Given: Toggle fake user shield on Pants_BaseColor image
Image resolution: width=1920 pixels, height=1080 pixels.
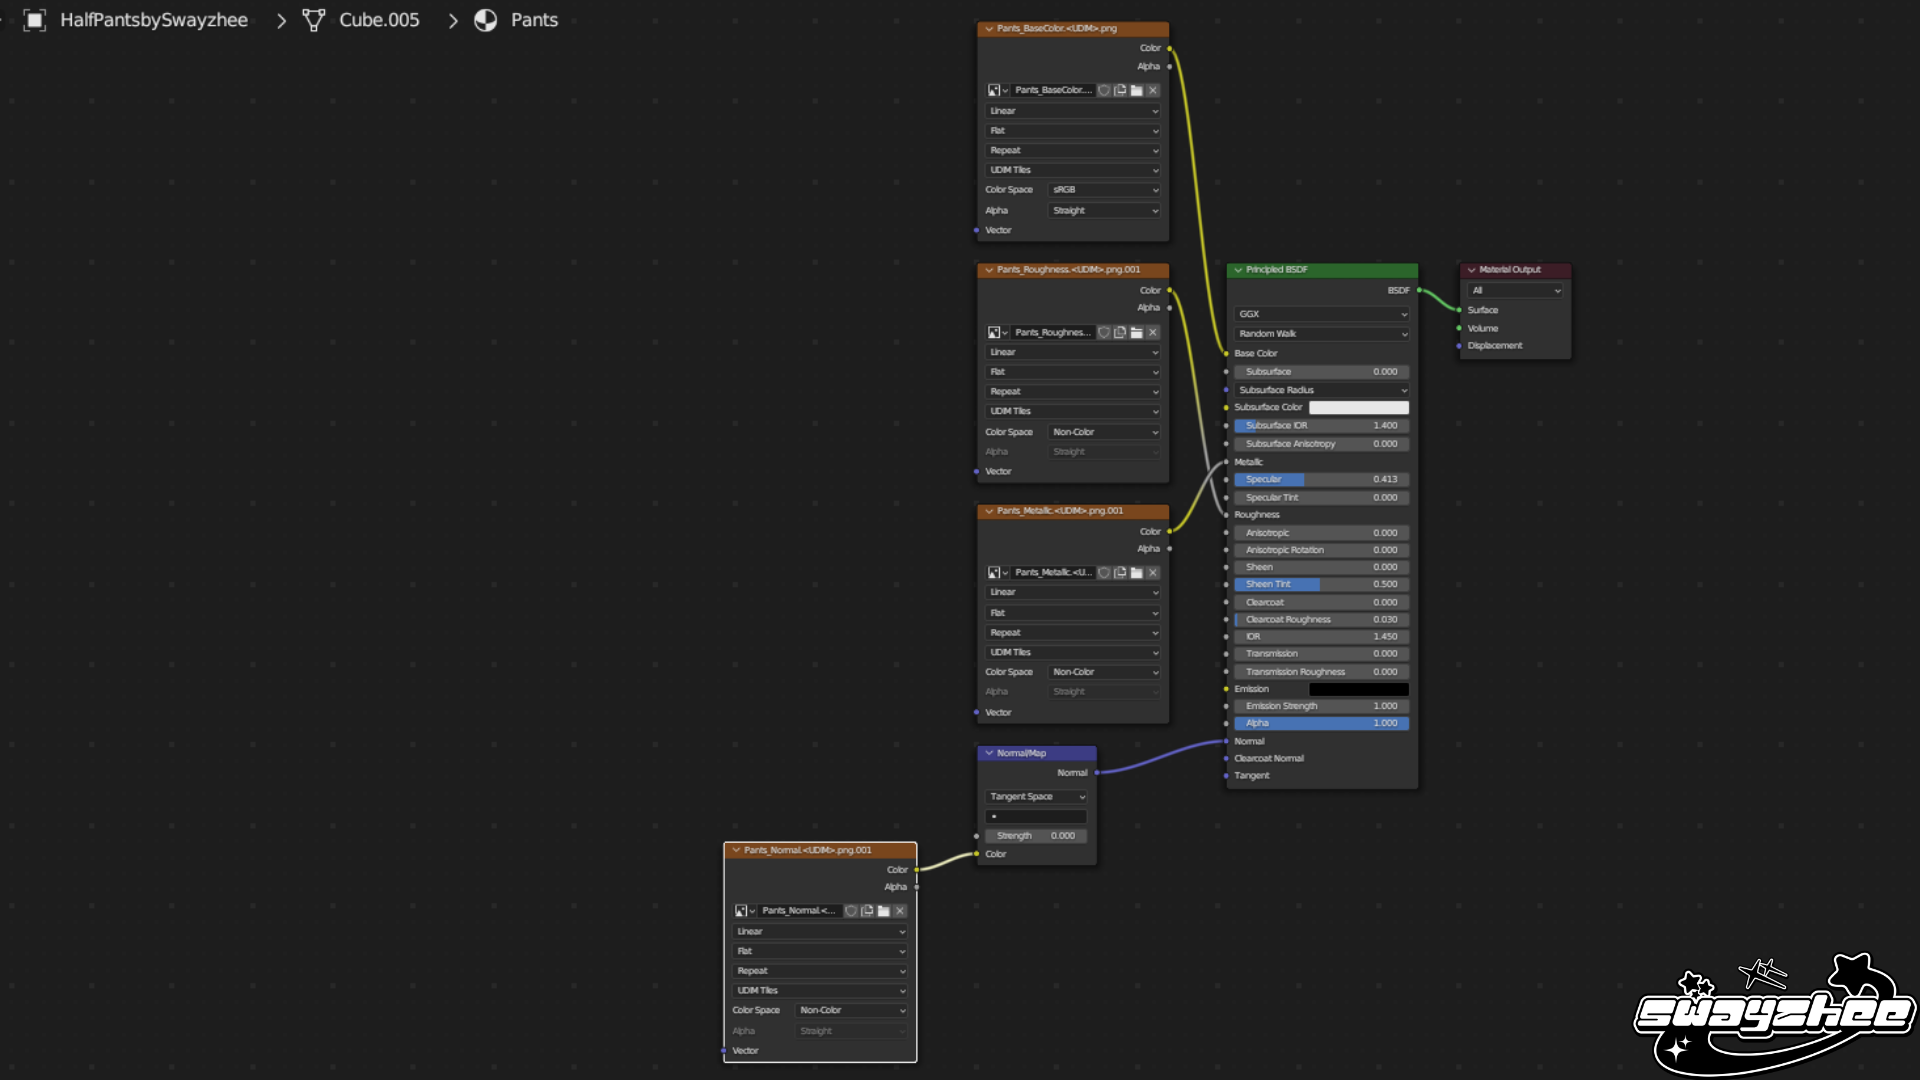Looking at the screenshot, I should coord(1104,90).
